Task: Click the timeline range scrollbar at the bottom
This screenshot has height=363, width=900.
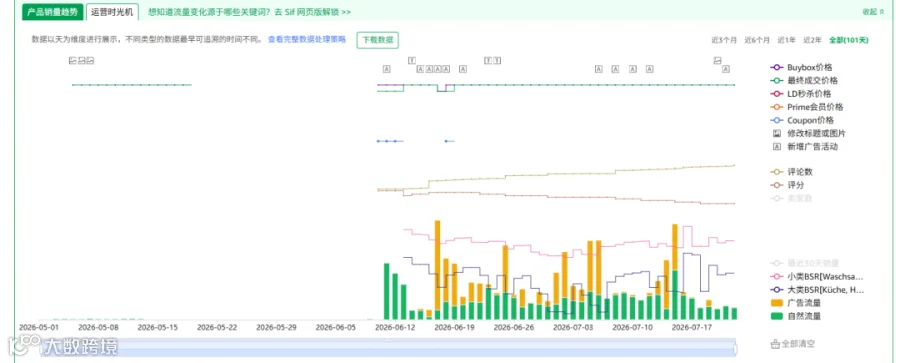Action: [x=389, y=348]
